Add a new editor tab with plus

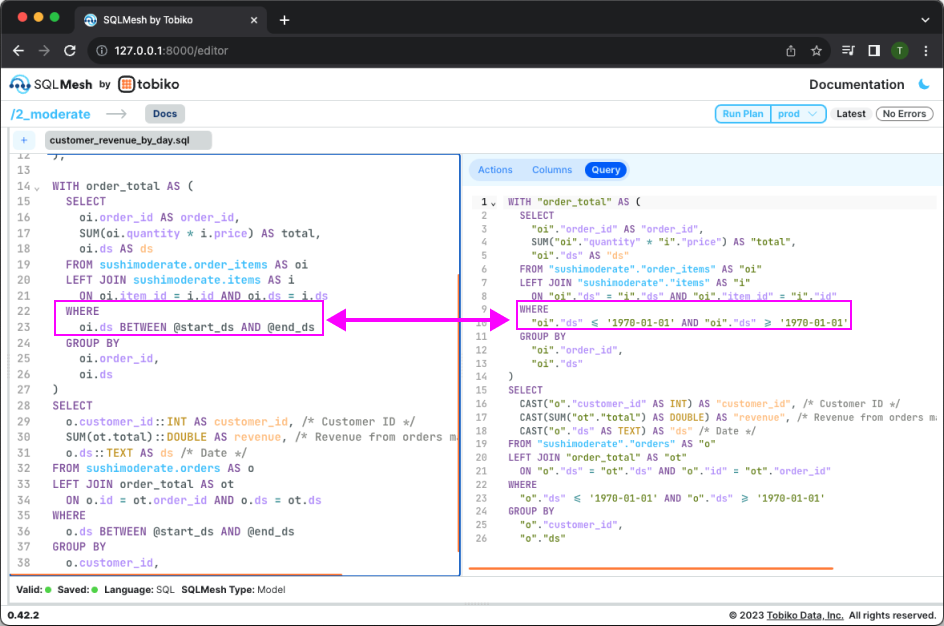coord(24,140)
